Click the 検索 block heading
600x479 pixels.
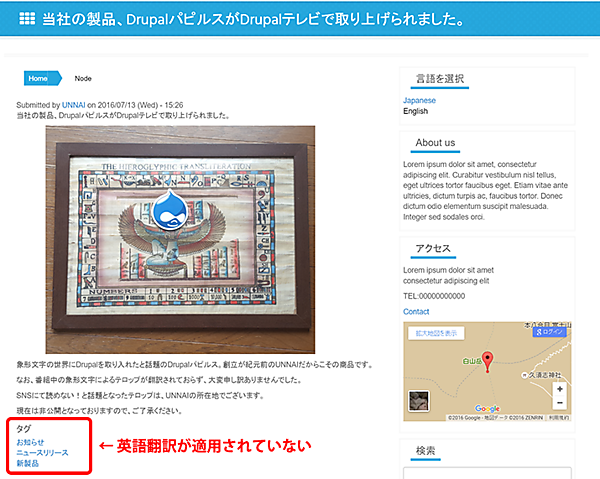pos(426,450)
